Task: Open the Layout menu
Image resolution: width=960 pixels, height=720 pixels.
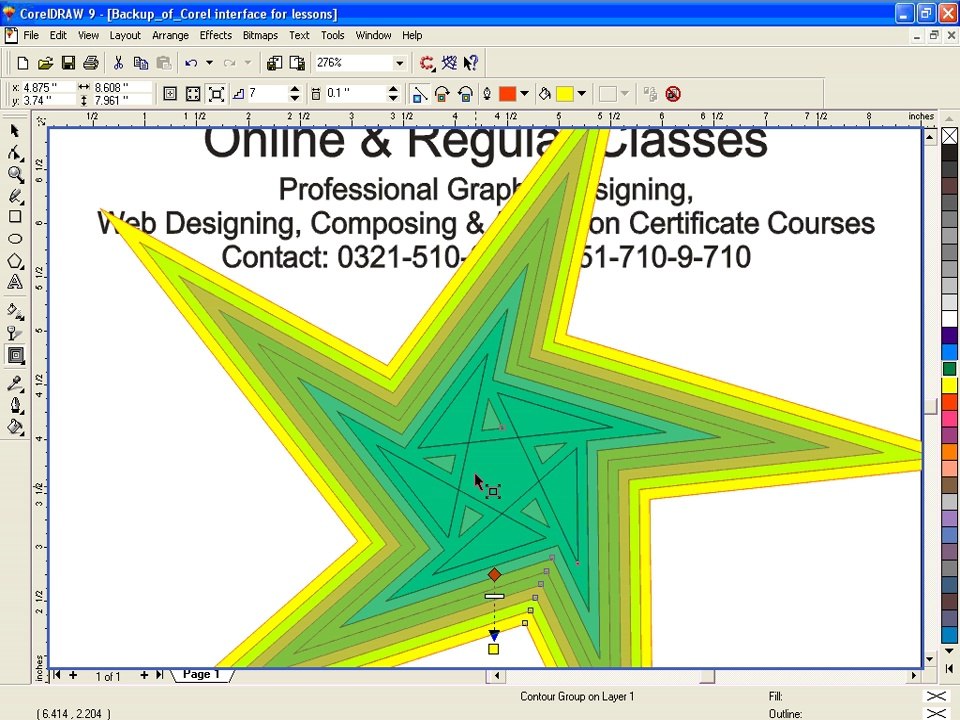Action: click(125, 35)
